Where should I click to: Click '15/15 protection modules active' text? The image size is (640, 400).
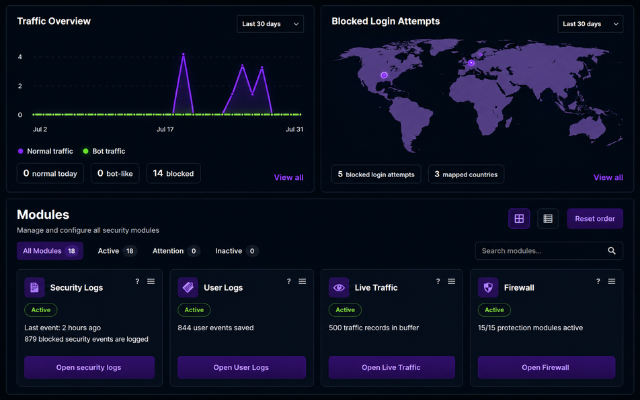[x=530, y=328]
